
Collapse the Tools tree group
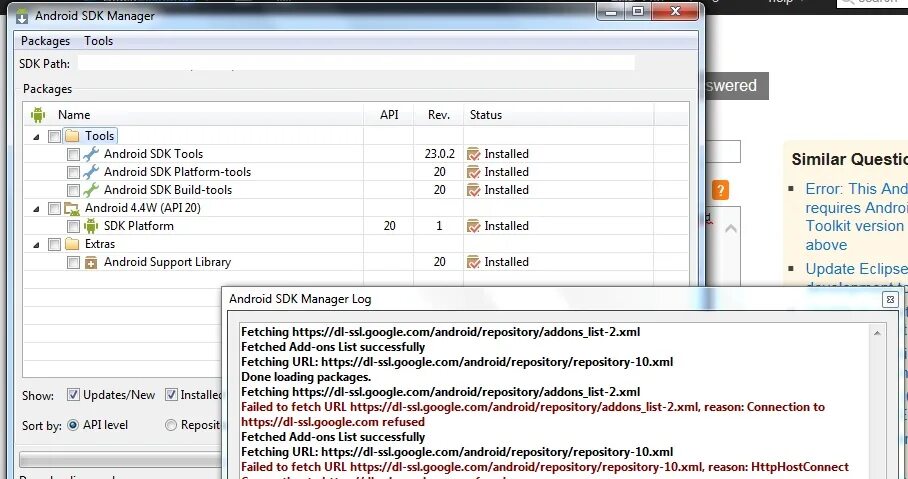tap(36, 137)
